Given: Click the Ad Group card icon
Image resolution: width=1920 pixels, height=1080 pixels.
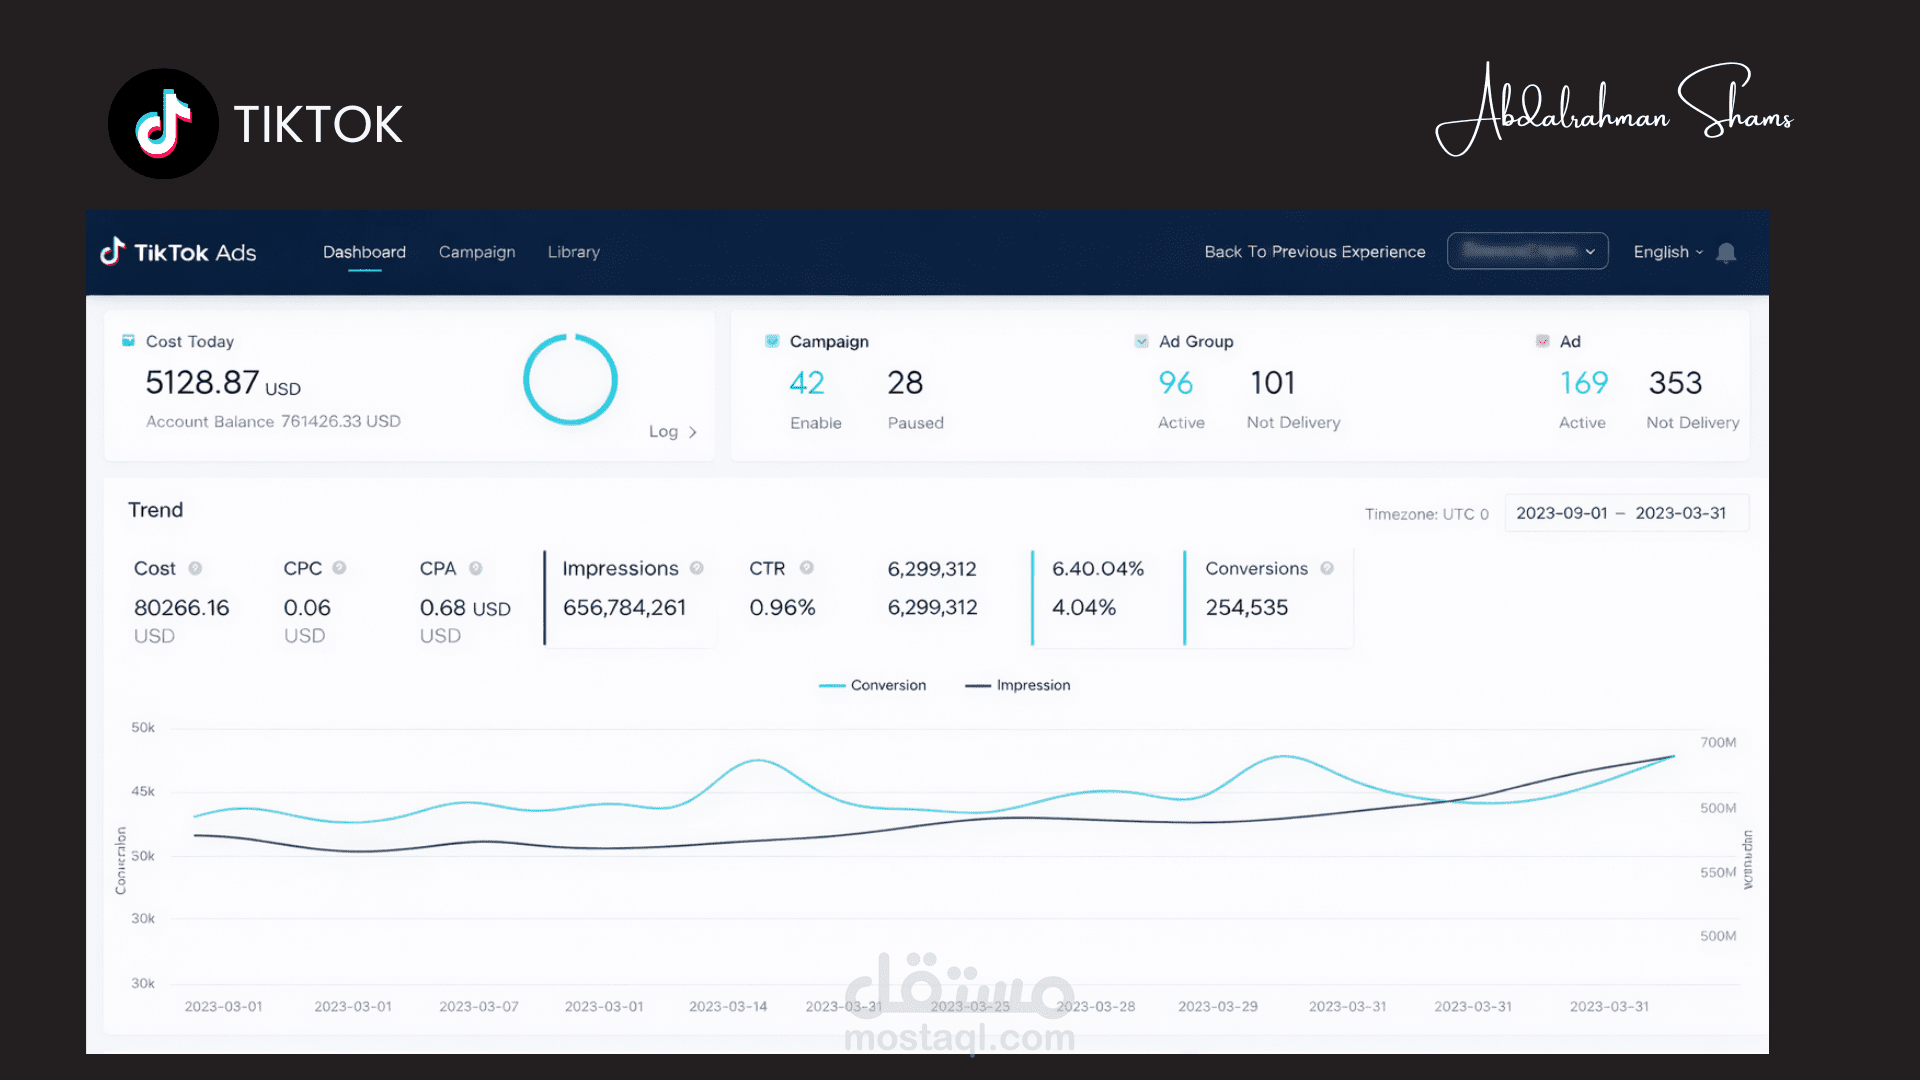Looking at the screenshot, I should 1142,341.
